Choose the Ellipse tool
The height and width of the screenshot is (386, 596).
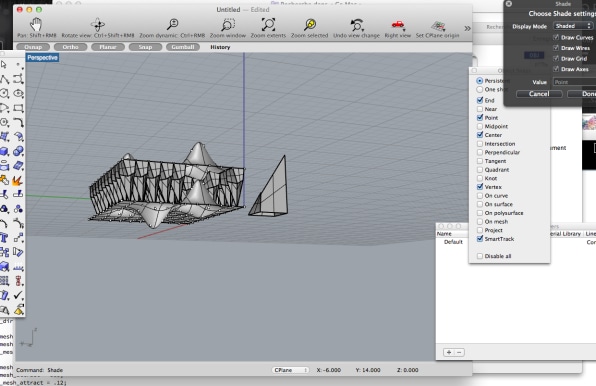(x=18, y=93)
